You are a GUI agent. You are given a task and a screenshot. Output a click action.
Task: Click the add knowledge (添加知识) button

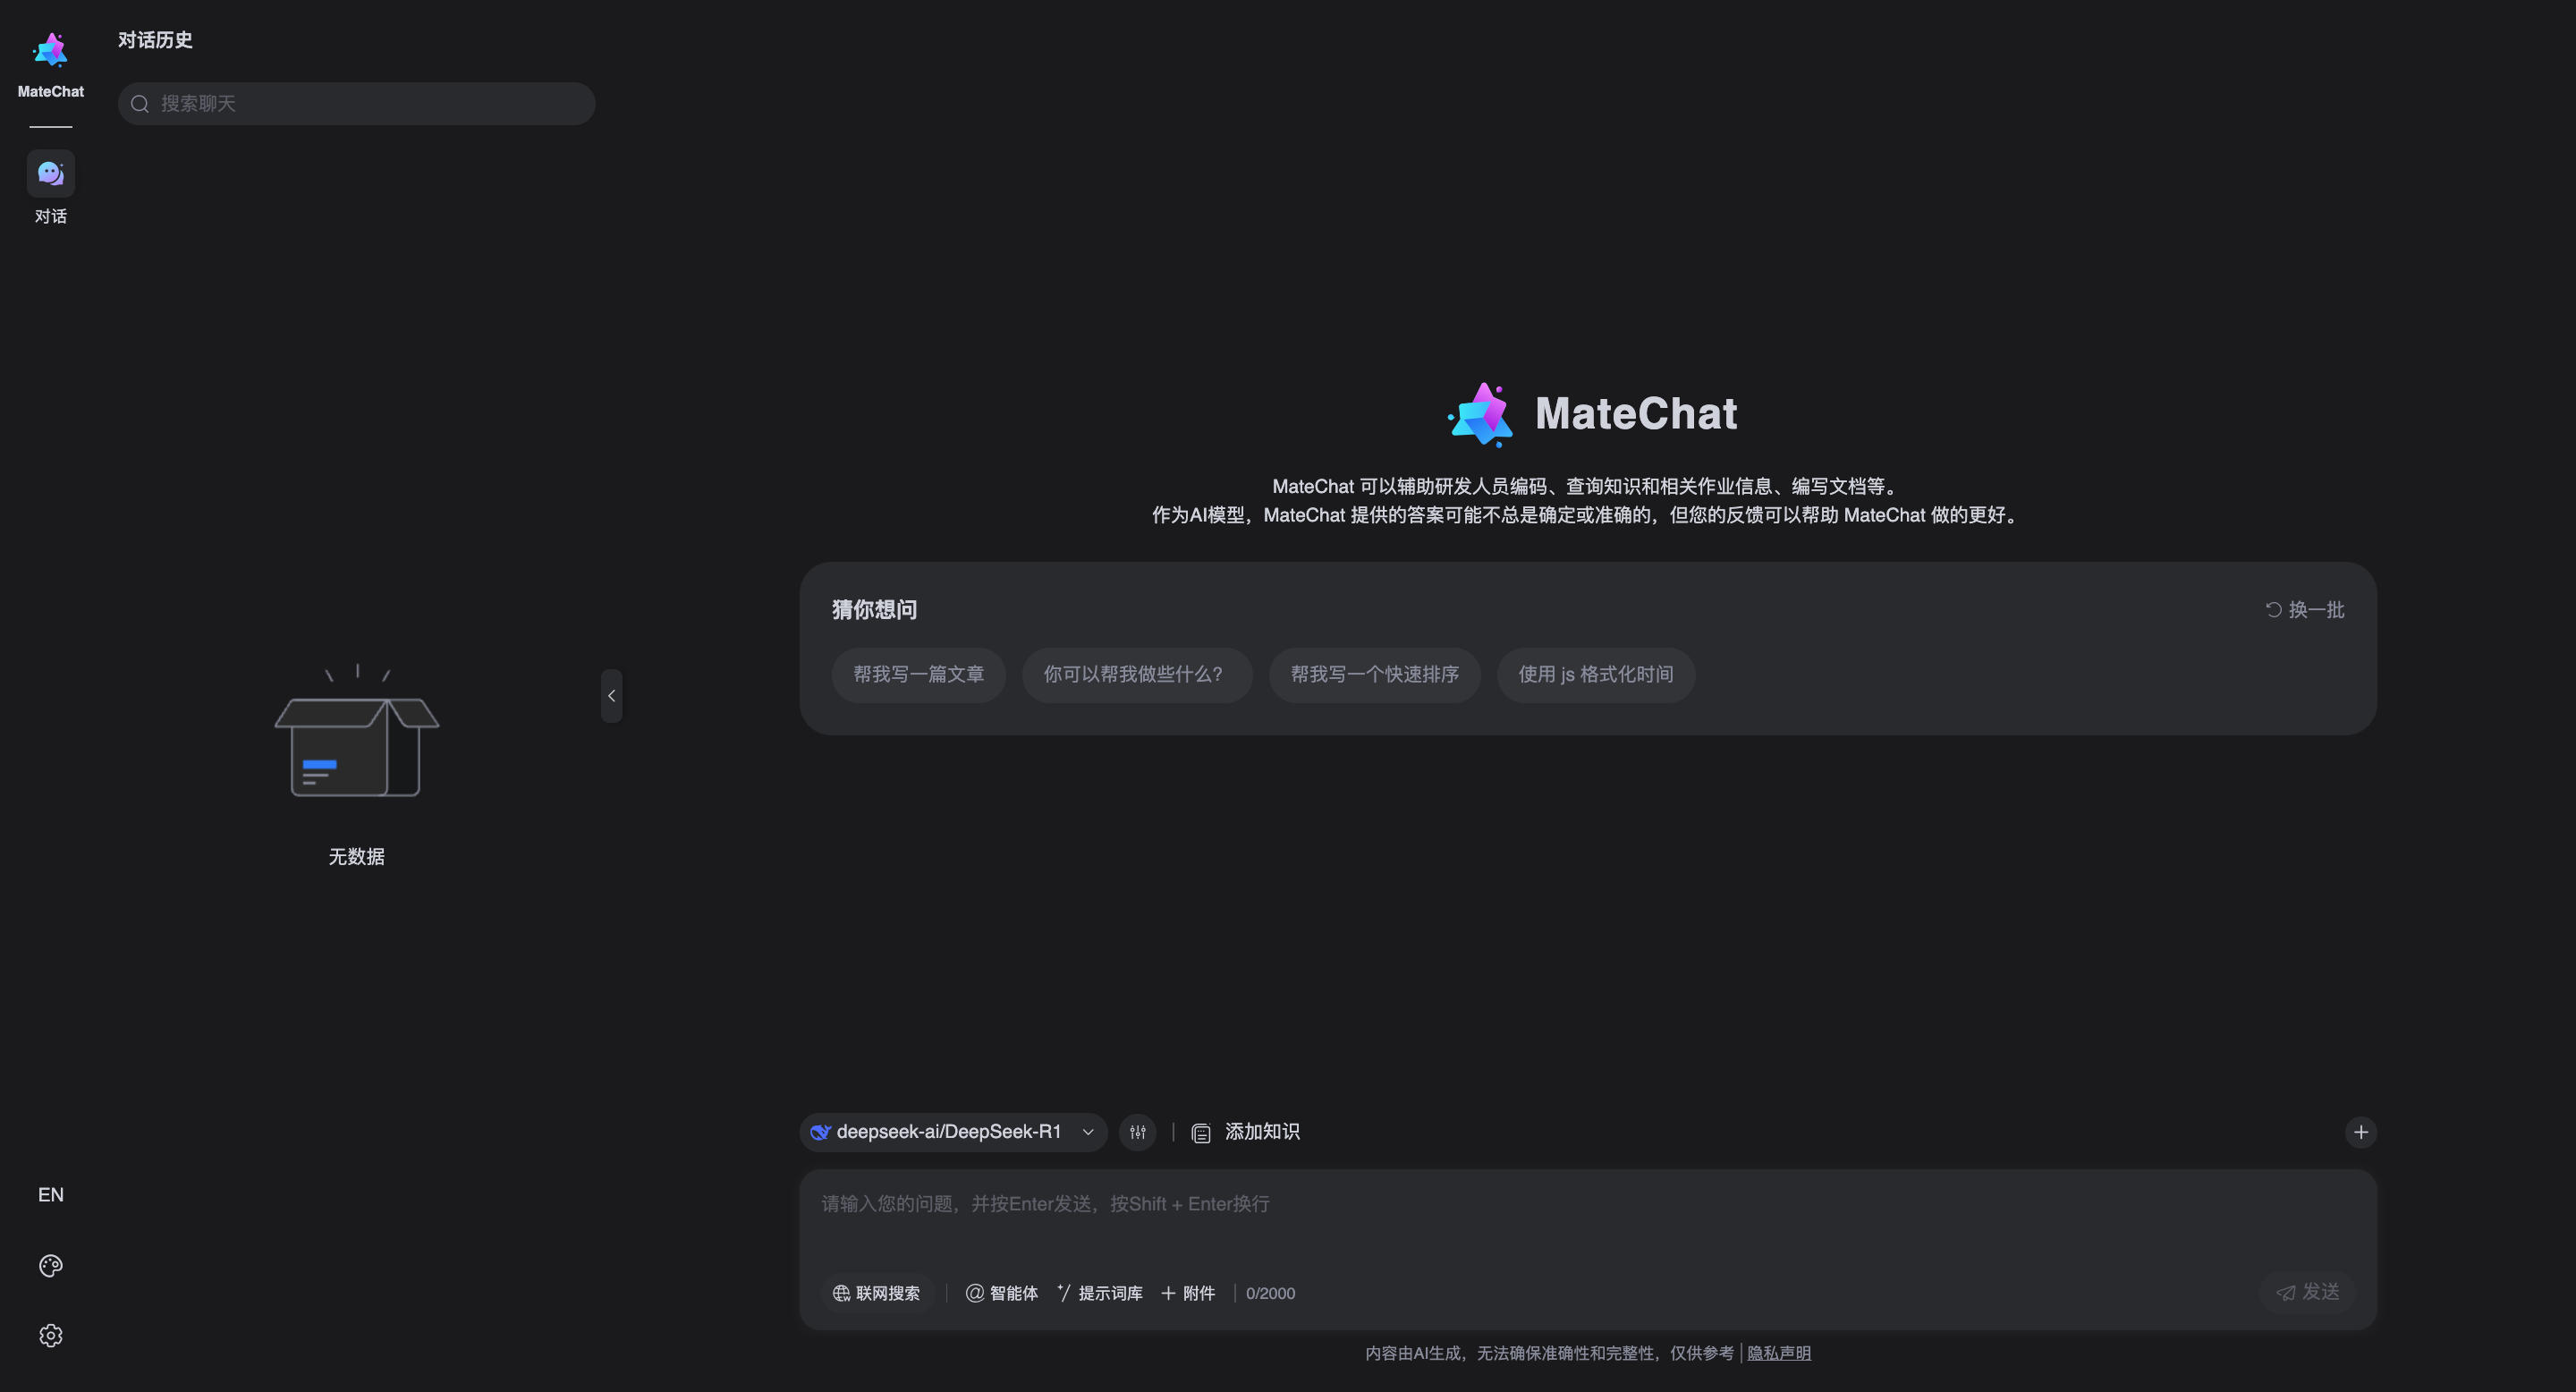point(1246,1132)
